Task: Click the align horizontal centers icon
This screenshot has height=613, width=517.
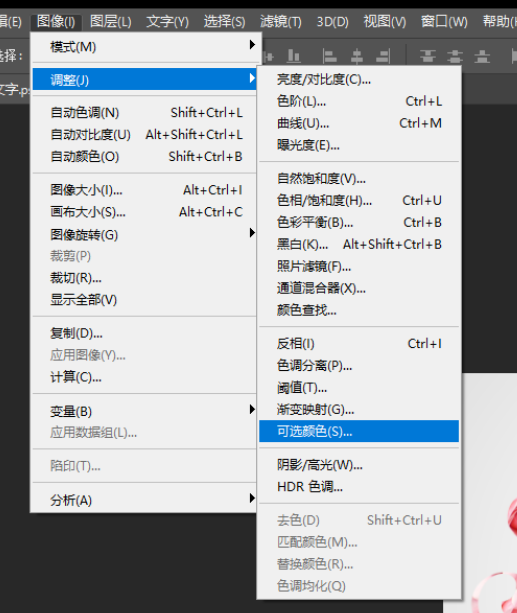Action: pos(356,56)
